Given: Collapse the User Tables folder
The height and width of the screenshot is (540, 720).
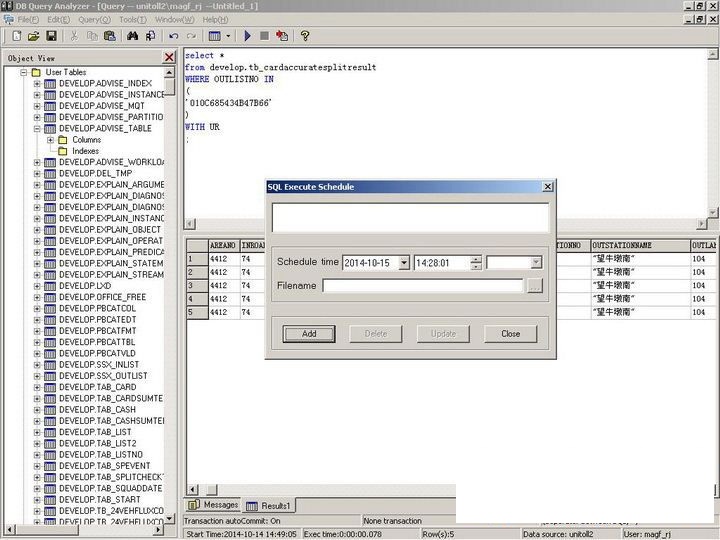Looking at the screenshot, I should [23, 73].
